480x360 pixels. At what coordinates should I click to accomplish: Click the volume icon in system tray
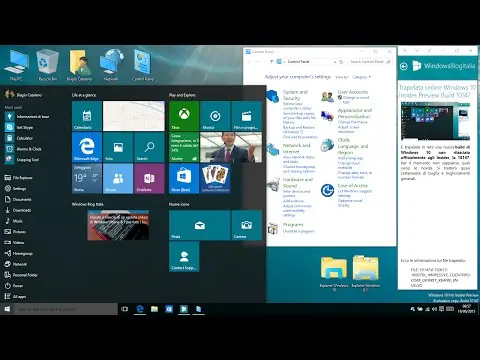click(x=434, y=309)
